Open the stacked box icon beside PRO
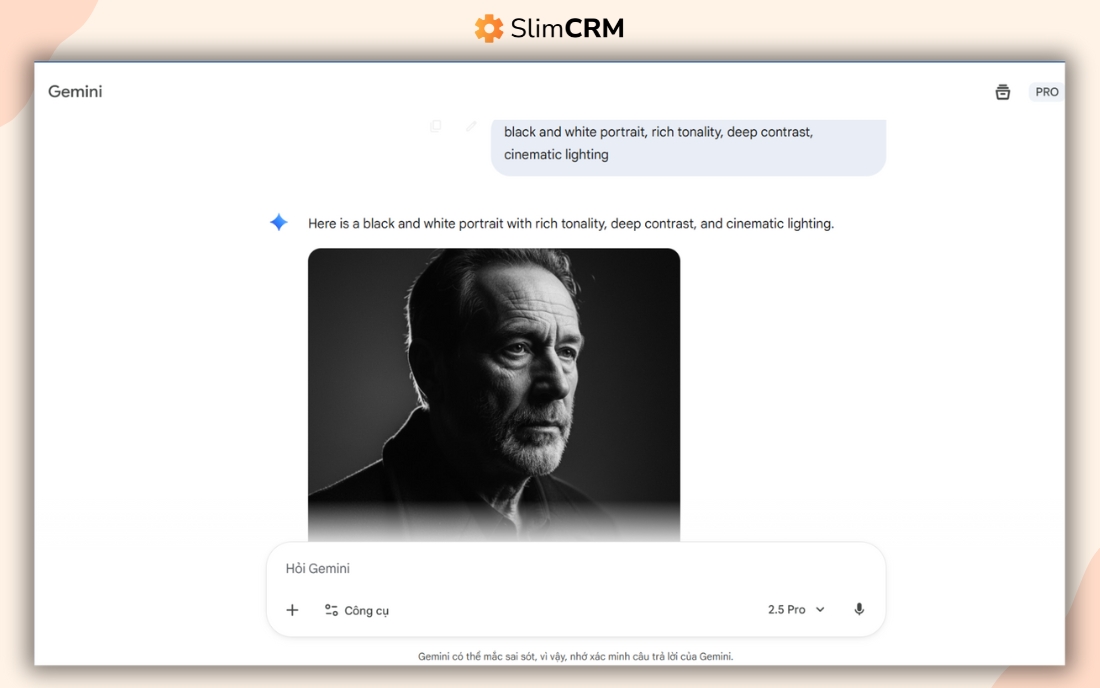Viewport: 1100px width, 688px height. [x=1002, y=92]
